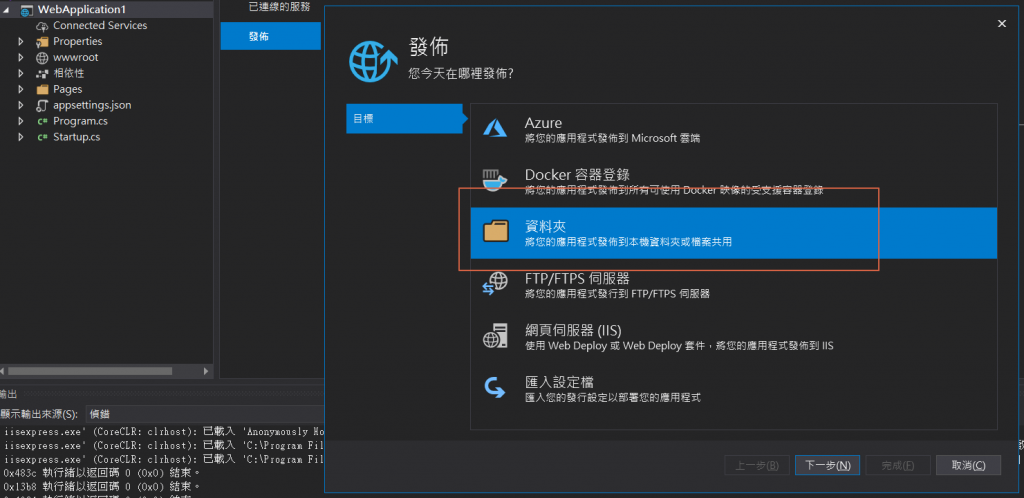The image size is (1024, 498).
Task: Select the 匯入設定檔 option text
Action: [x=559, y=382]
